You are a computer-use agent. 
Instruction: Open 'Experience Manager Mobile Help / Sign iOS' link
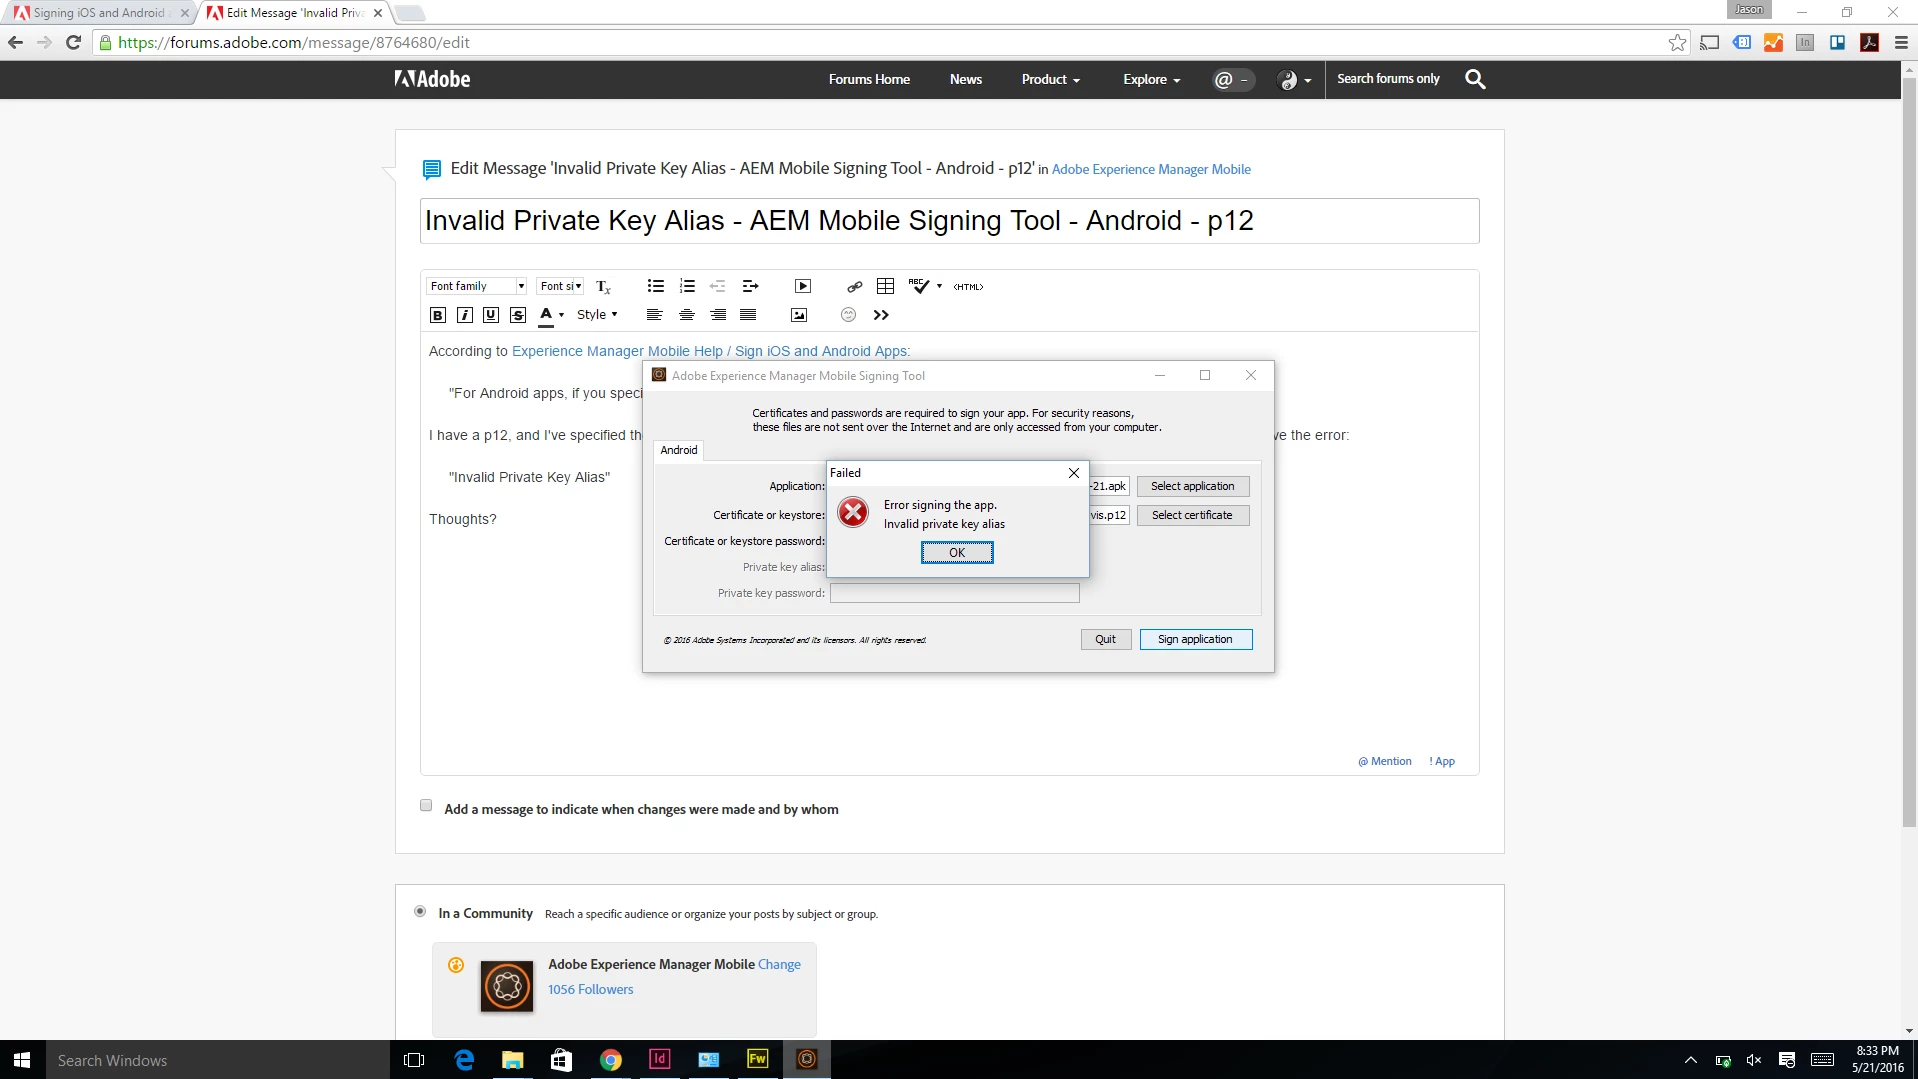click(711, 351)
